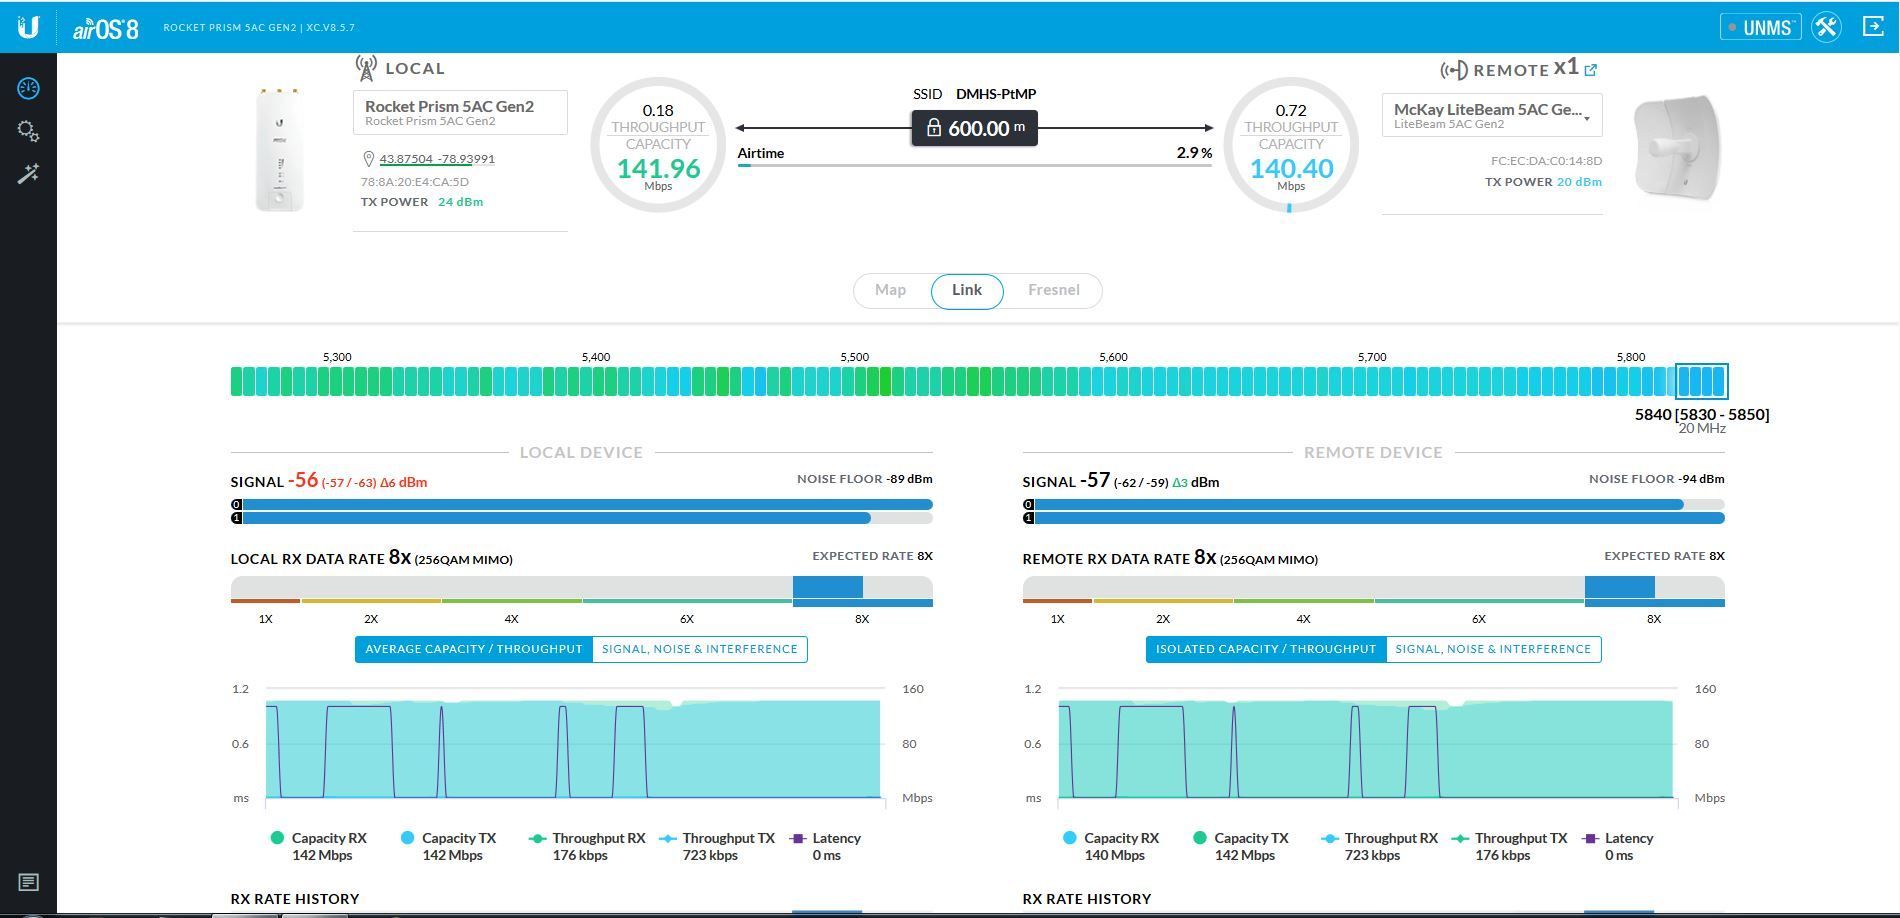
Task: Select the Link tab
Action: [x=967, y=290]
